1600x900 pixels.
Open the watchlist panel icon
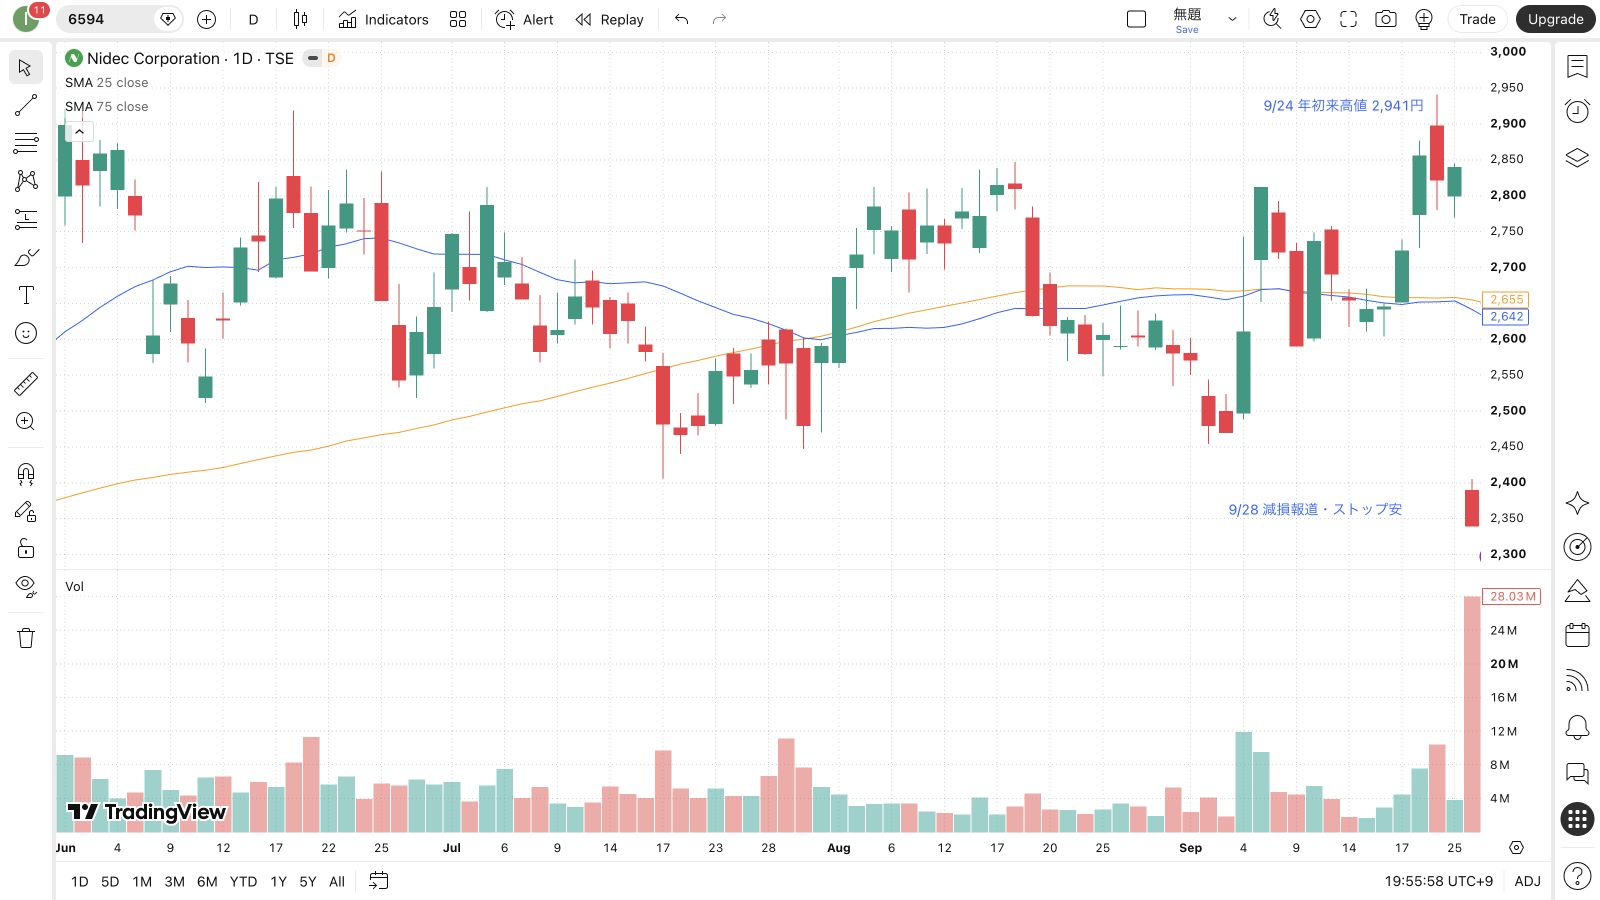coord(1577,67)
